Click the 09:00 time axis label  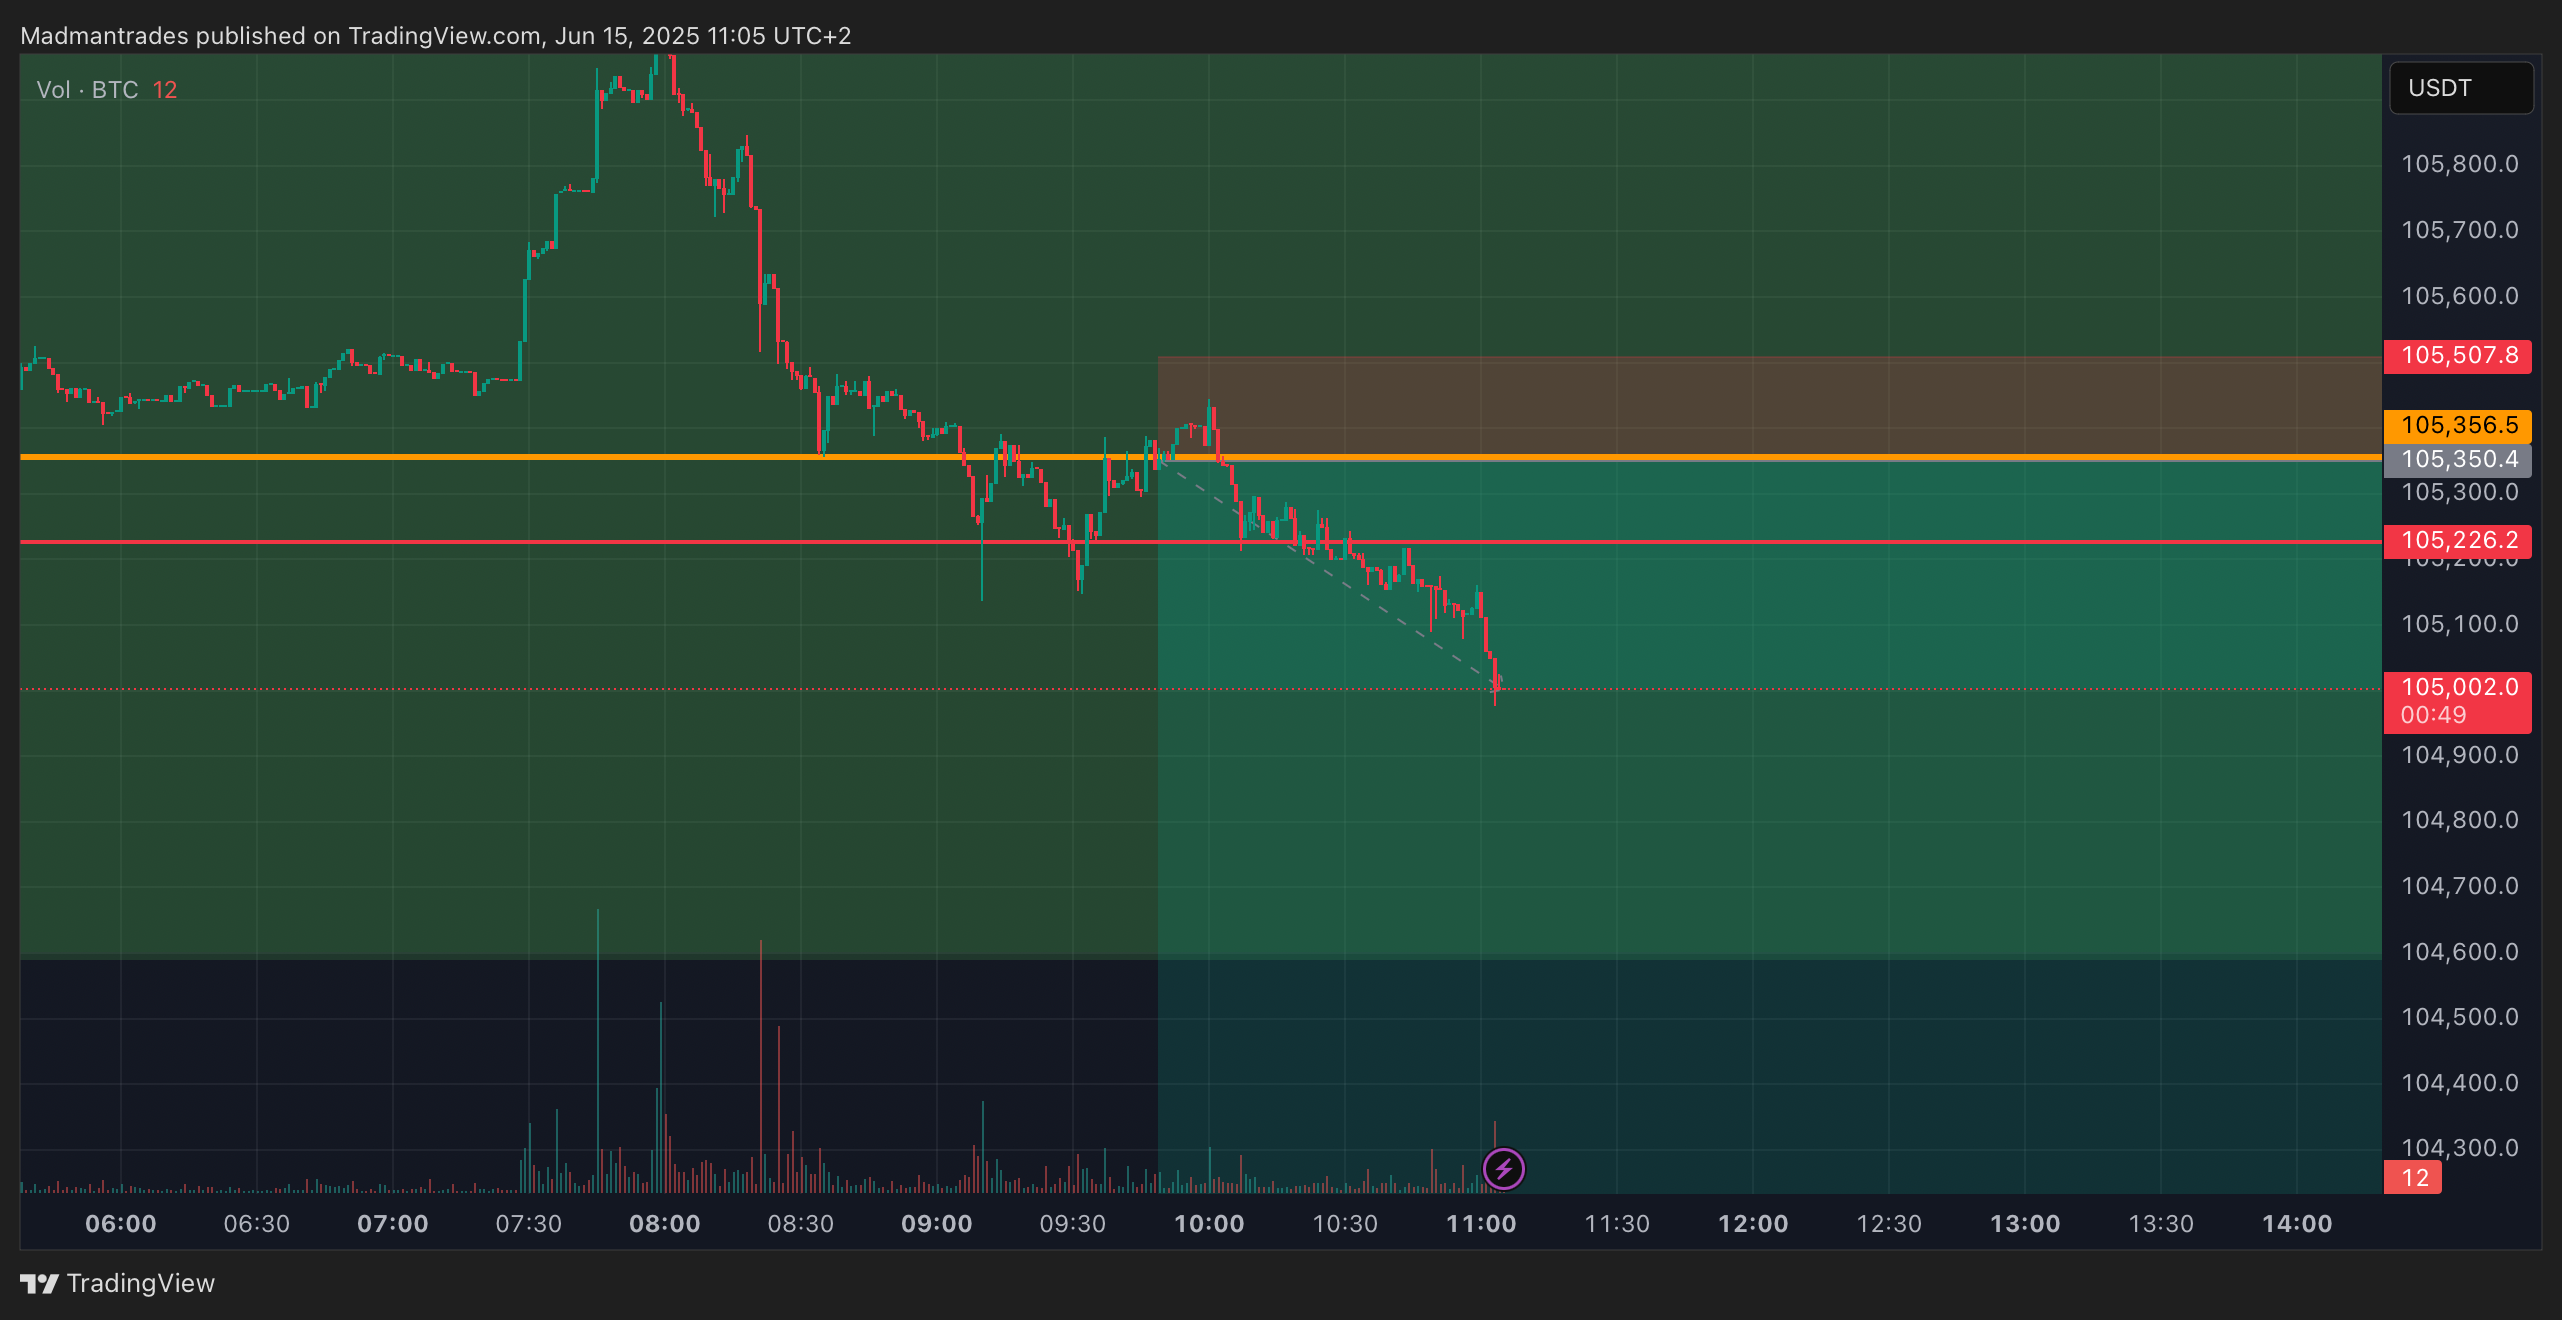pos(937,1224)
